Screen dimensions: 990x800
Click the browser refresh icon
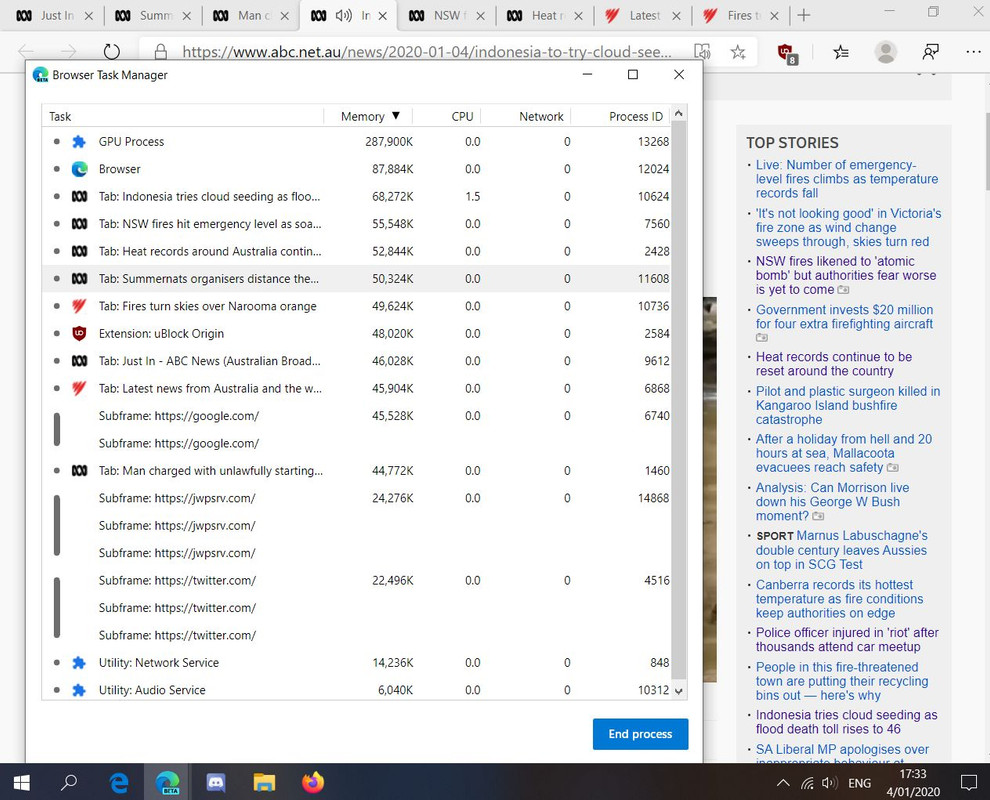(x=112, y=52)
